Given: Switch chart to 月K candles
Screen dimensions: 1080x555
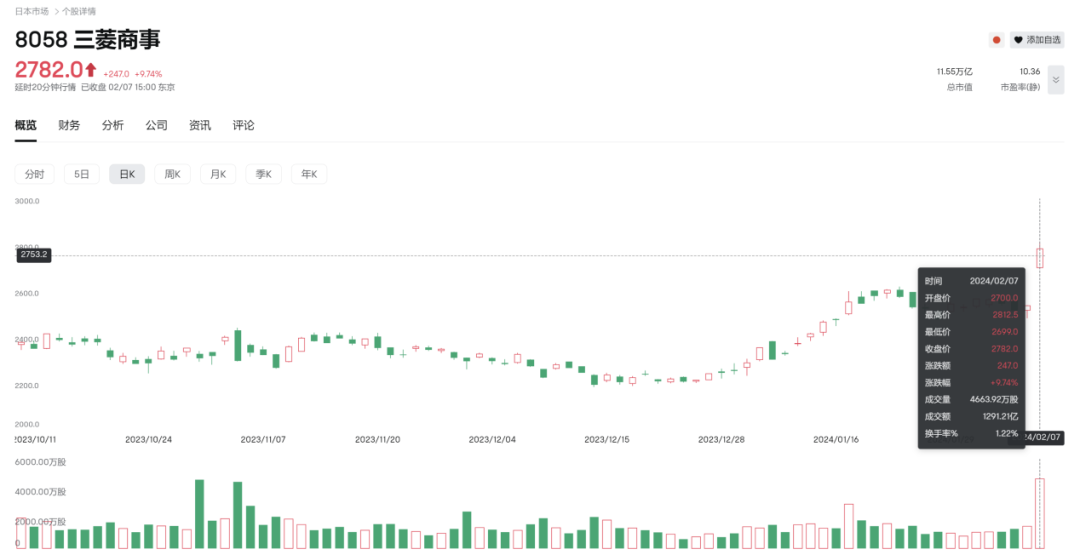Looking at the screenshot, I should [x=218, y=174].
